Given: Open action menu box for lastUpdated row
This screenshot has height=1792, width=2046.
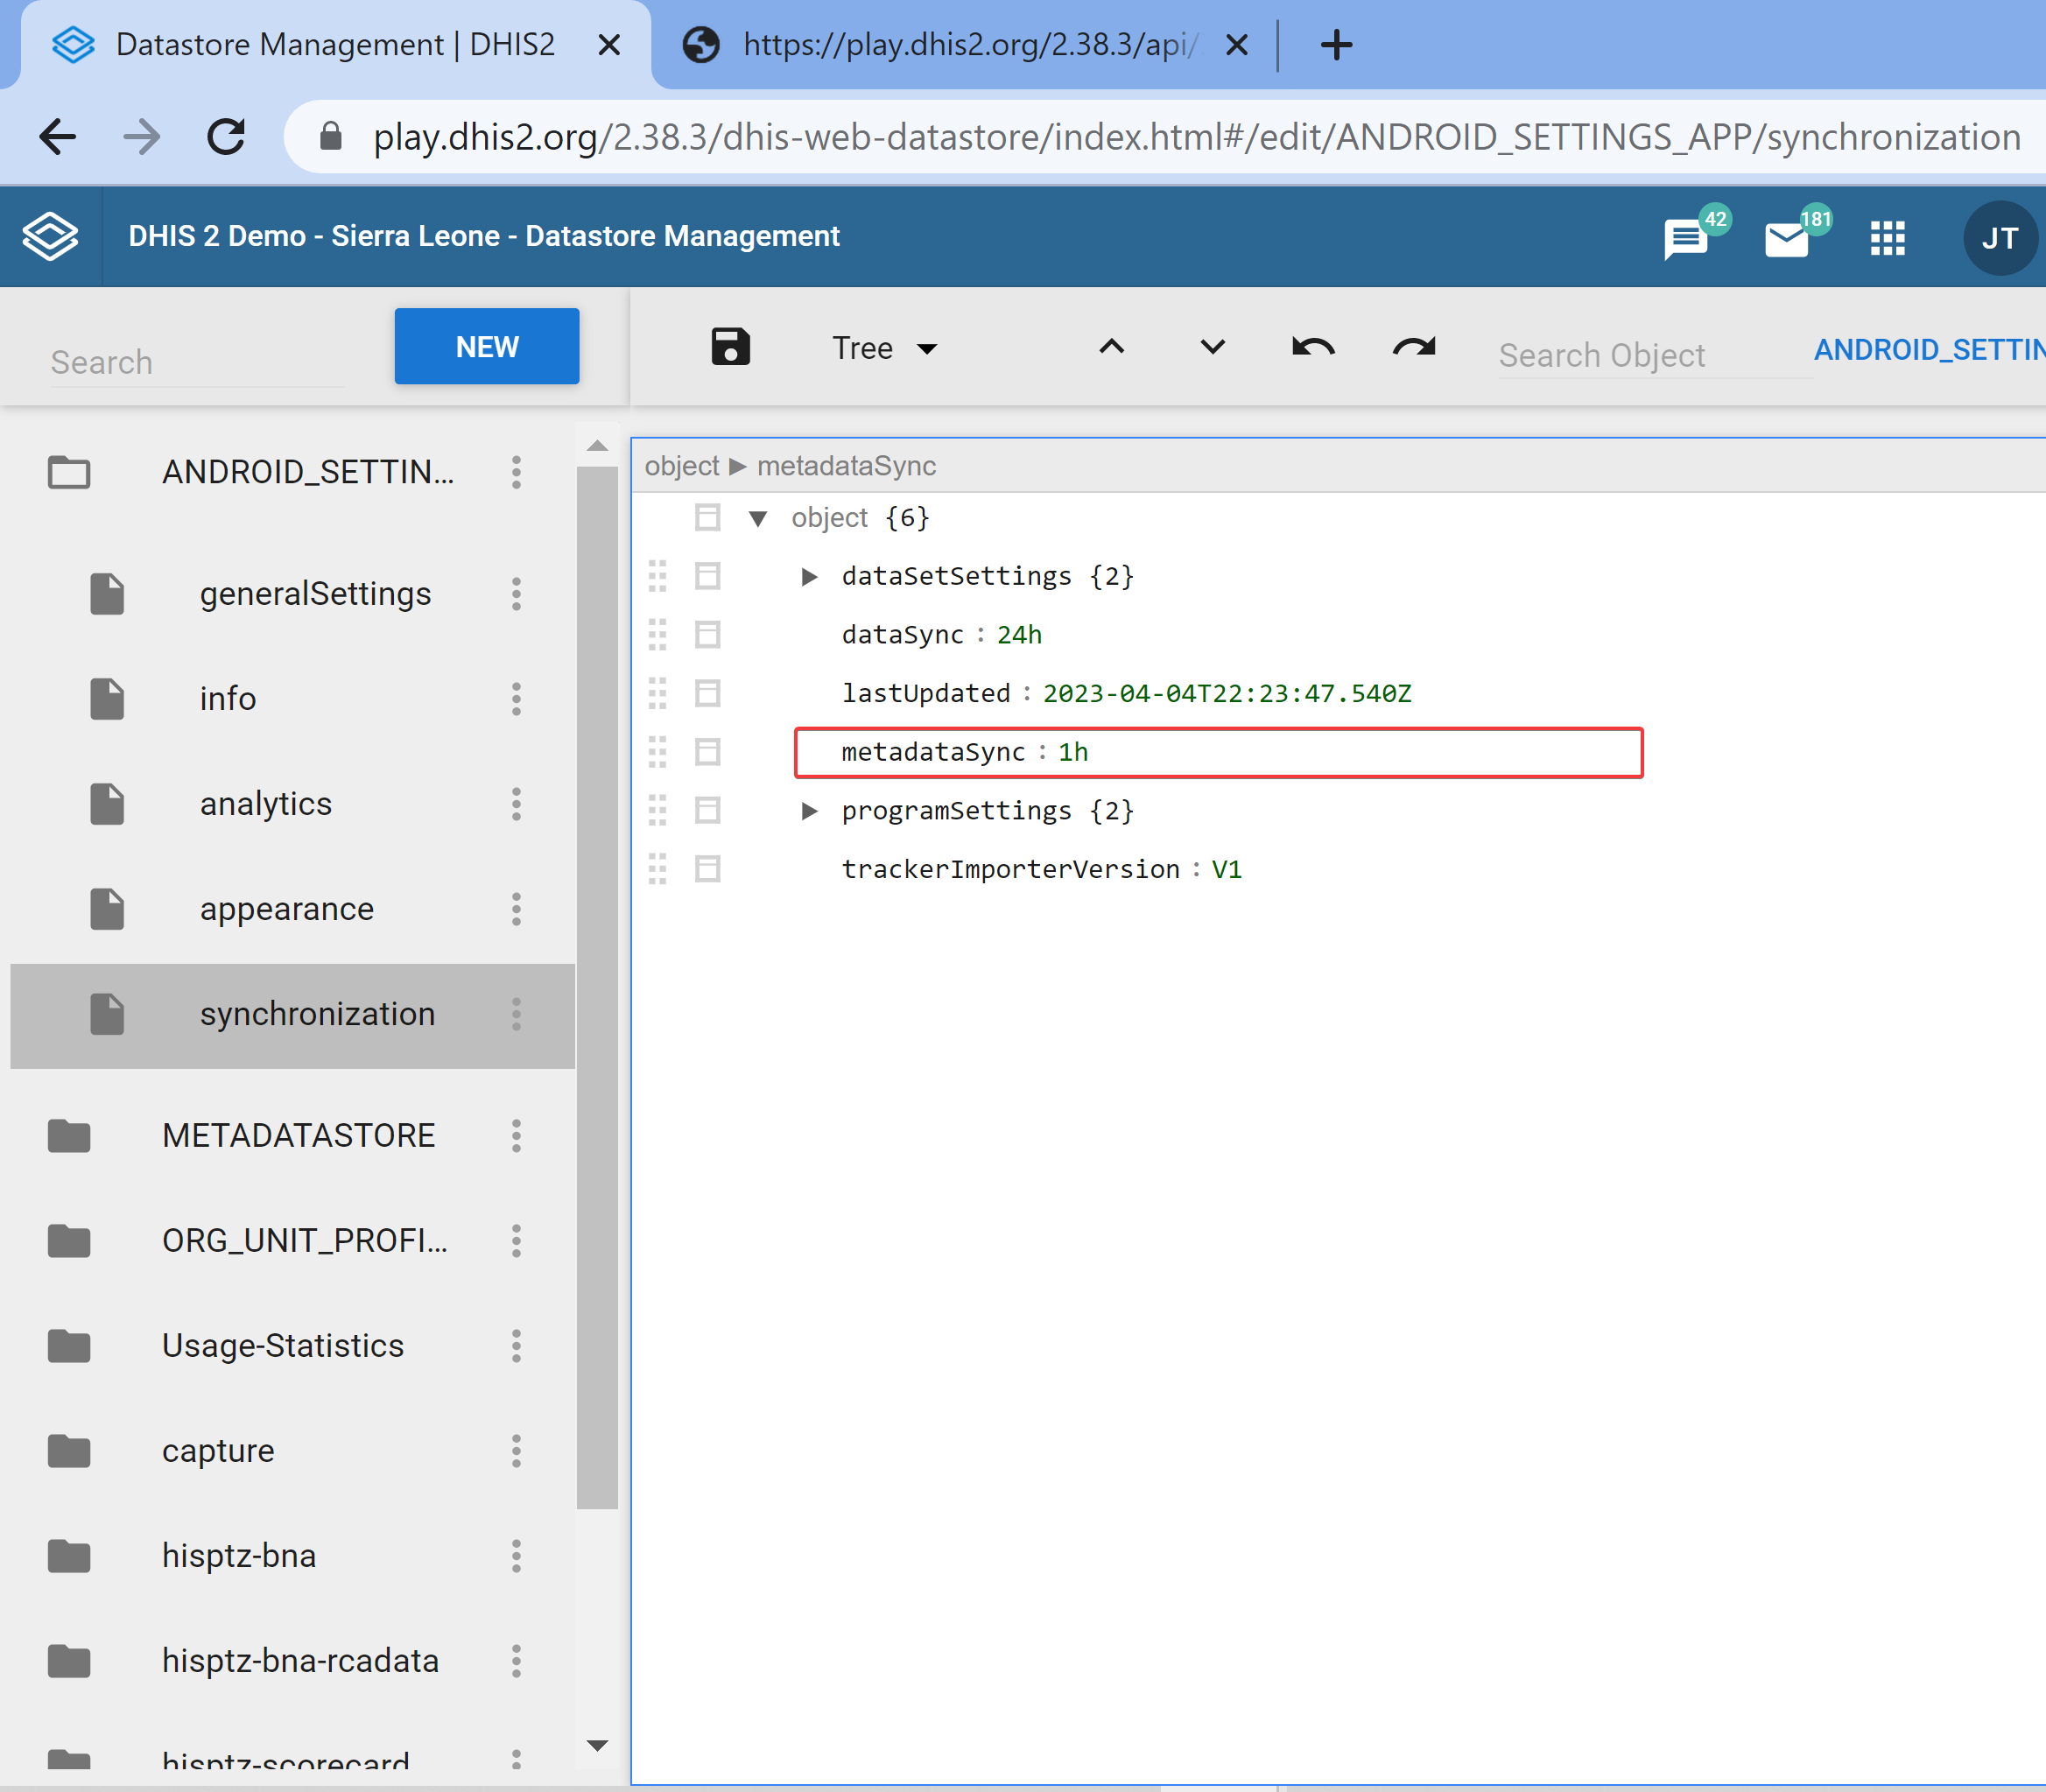Looking at the screenshot, I should (707, 694).
